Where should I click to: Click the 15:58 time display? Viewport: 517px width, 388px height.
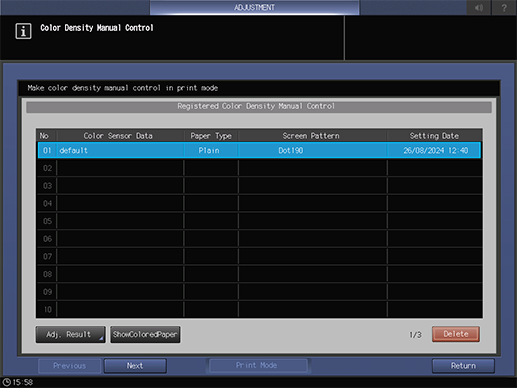23,382
